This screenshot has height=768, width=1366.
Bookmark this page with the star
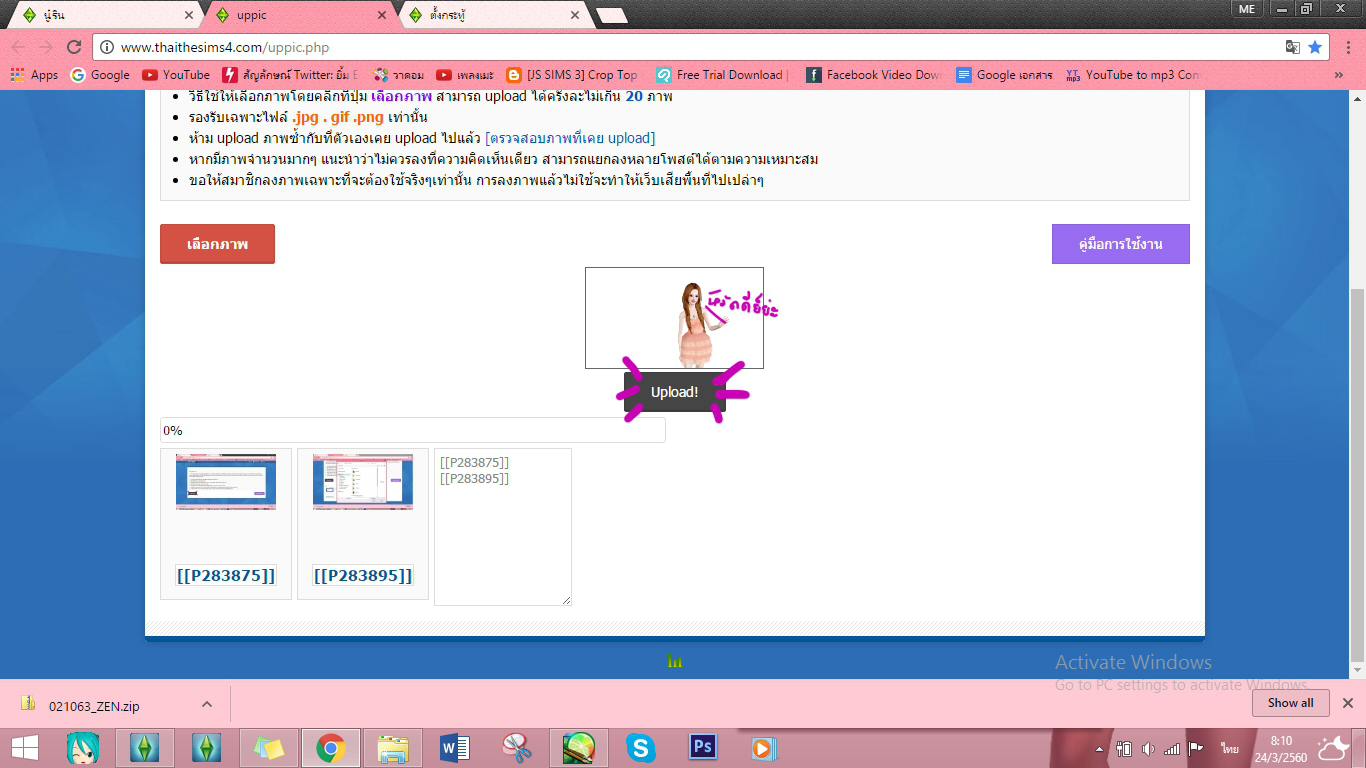[x=1315, y=47]
